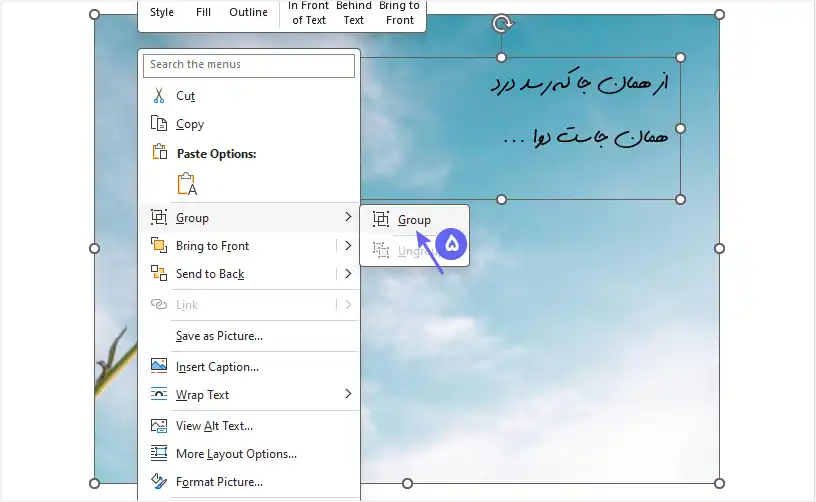Select Keep Text Only paste option icon
Screen dimensions: 816x502
pos(187,184)
